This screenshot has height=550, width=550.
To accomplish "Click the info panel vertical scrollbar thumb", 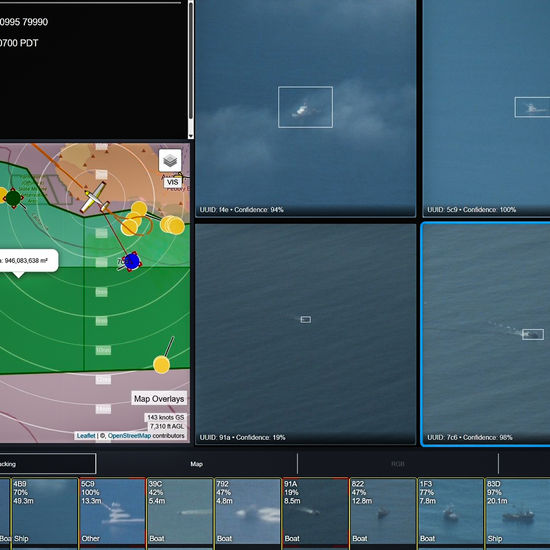I will (190, 60).
